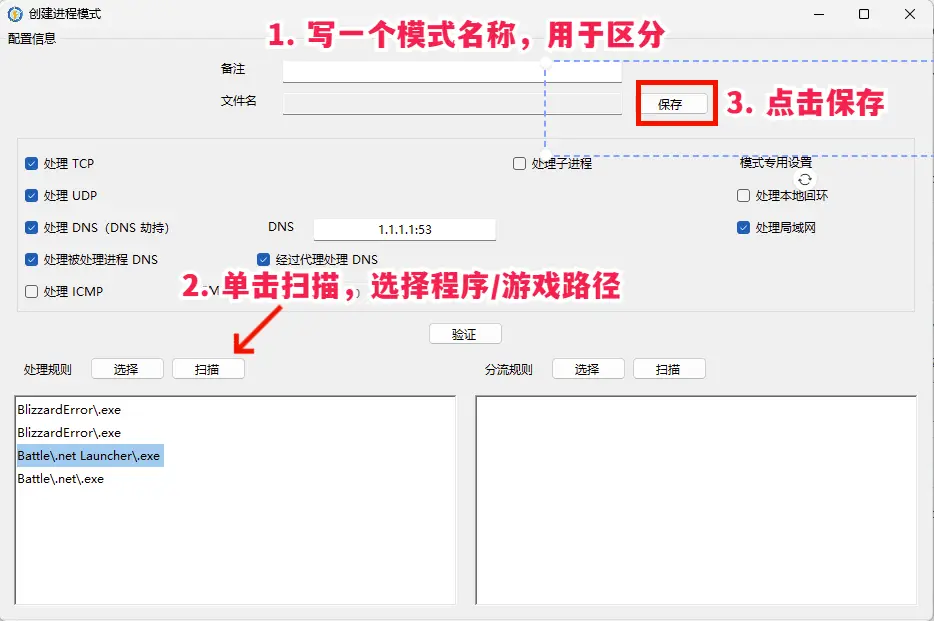Click 选择 next to 分流规则
This screenshot has height=621, width=934.
(x=588, y=369)
